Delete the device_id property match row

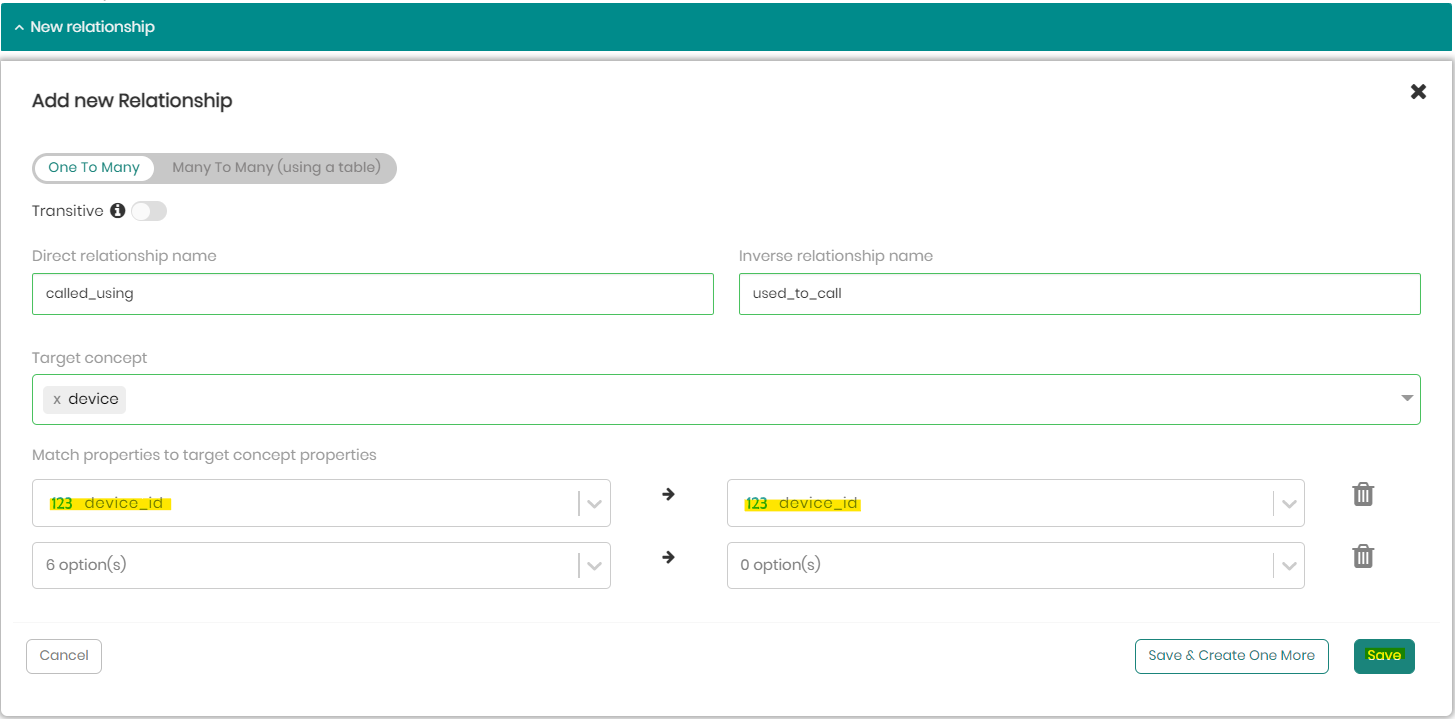tap(1362, 494)
